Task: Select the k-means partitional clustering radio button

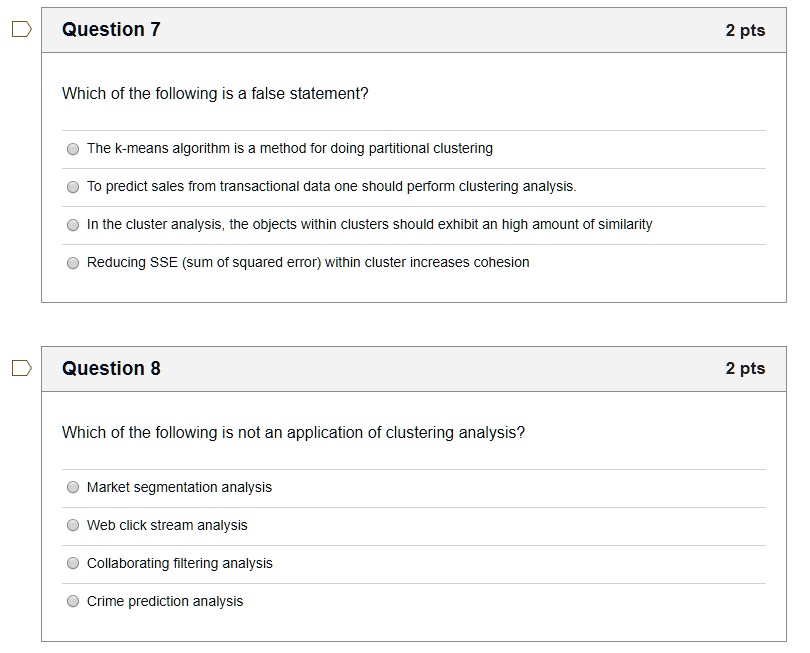Action: [73, 149]
